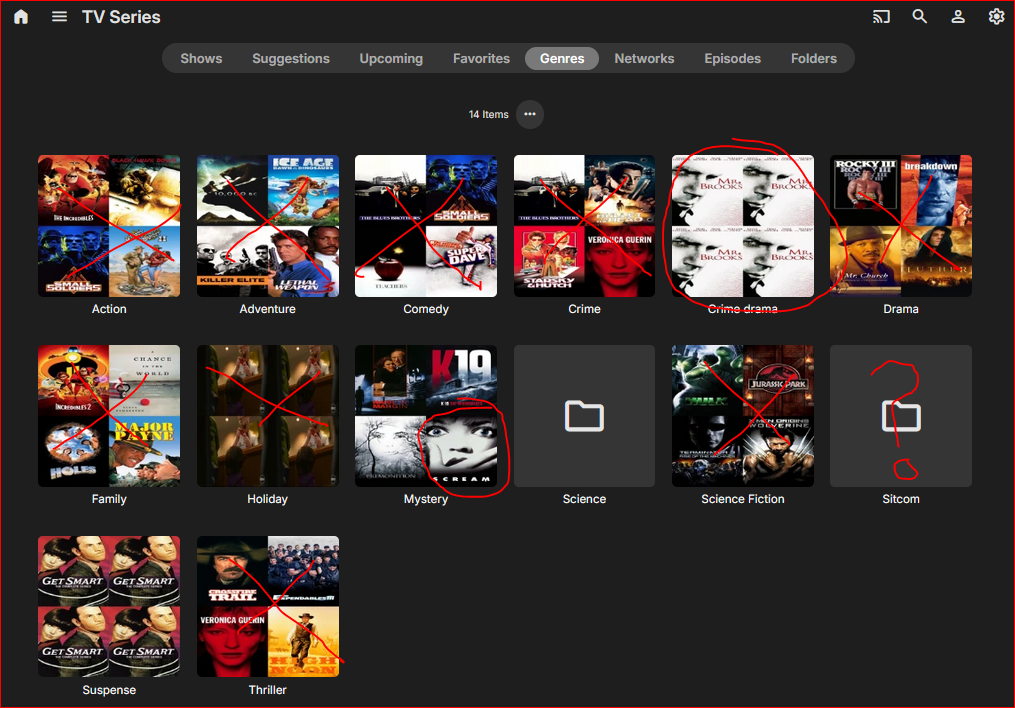Switch to the Upcoming tab
The image size is (1015, 708).
(391, 58)
